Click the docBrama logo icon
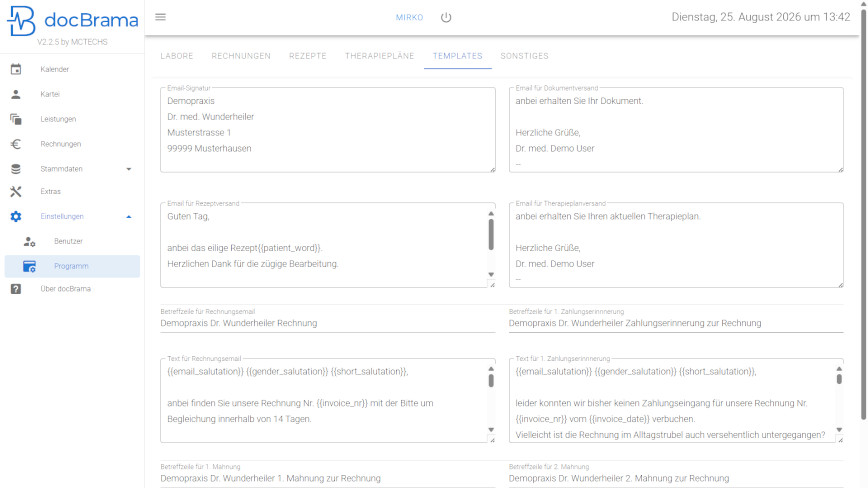868x488 pixels. tap(21, 21)
